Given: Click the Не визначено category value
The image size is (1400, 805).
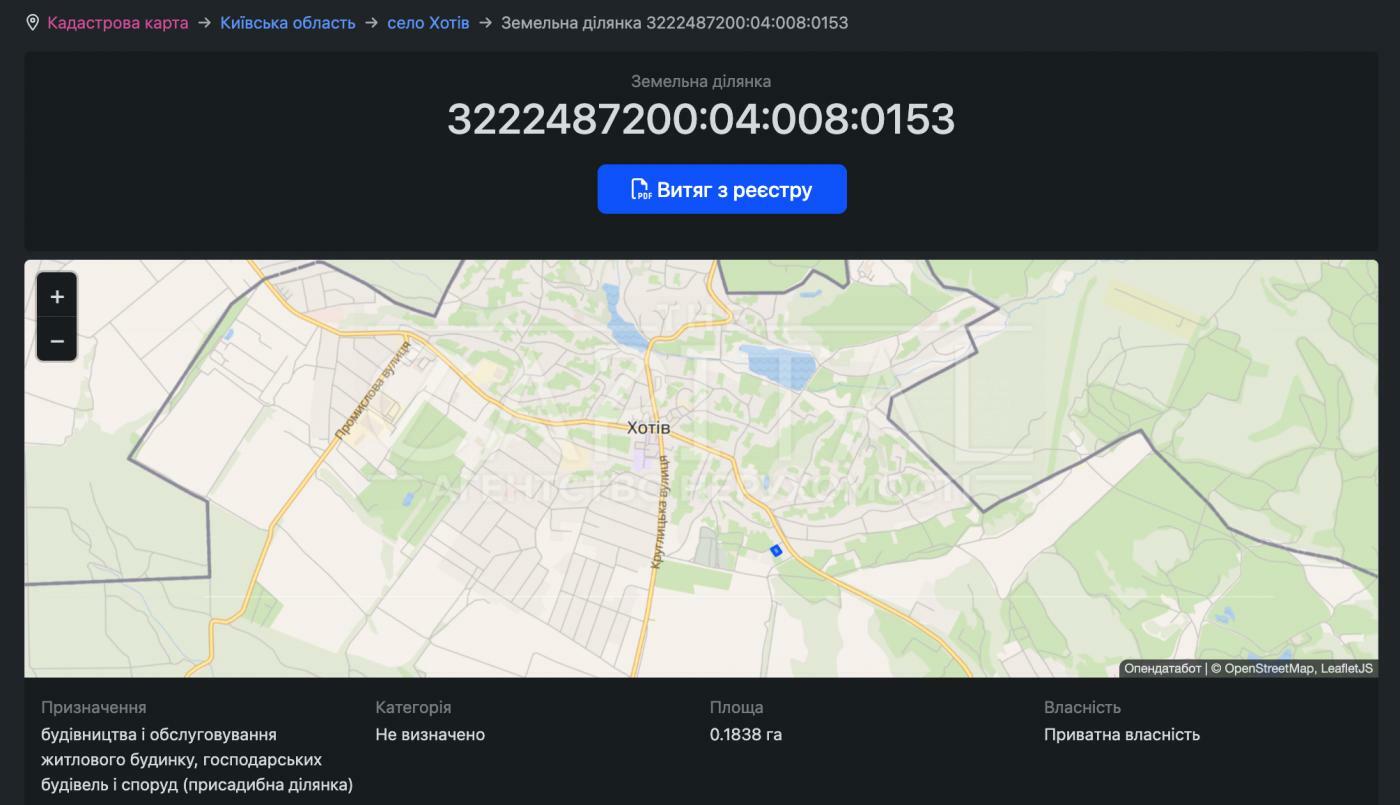Looking at the screenshot, I should [430, 735].
